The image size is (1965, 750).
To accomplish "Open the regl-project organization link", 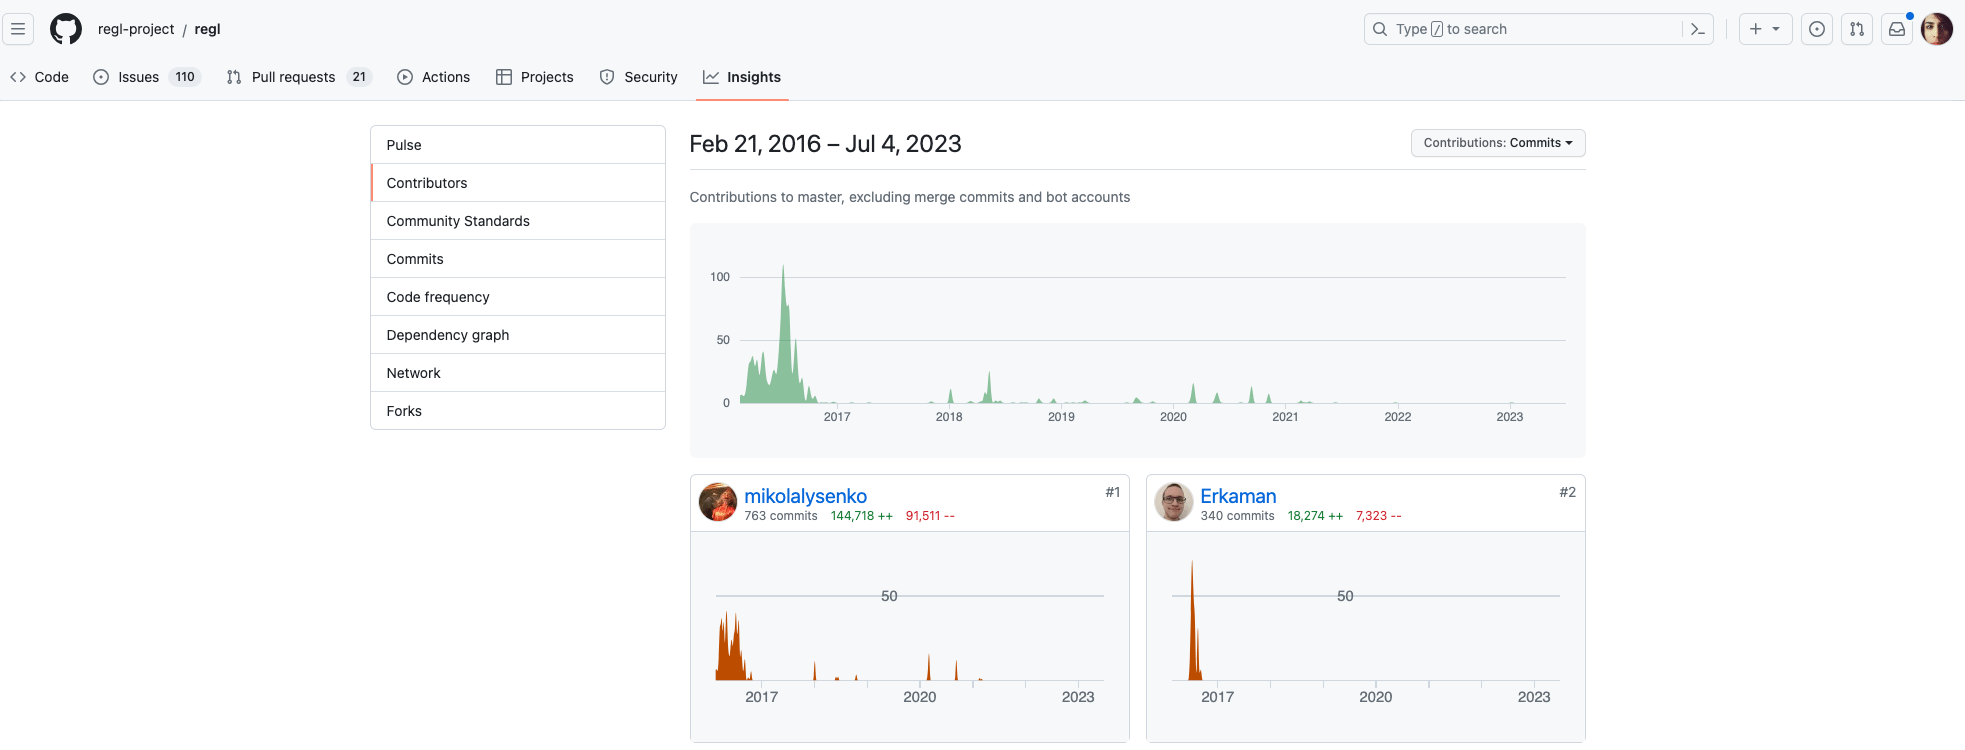I will [136, 29].
